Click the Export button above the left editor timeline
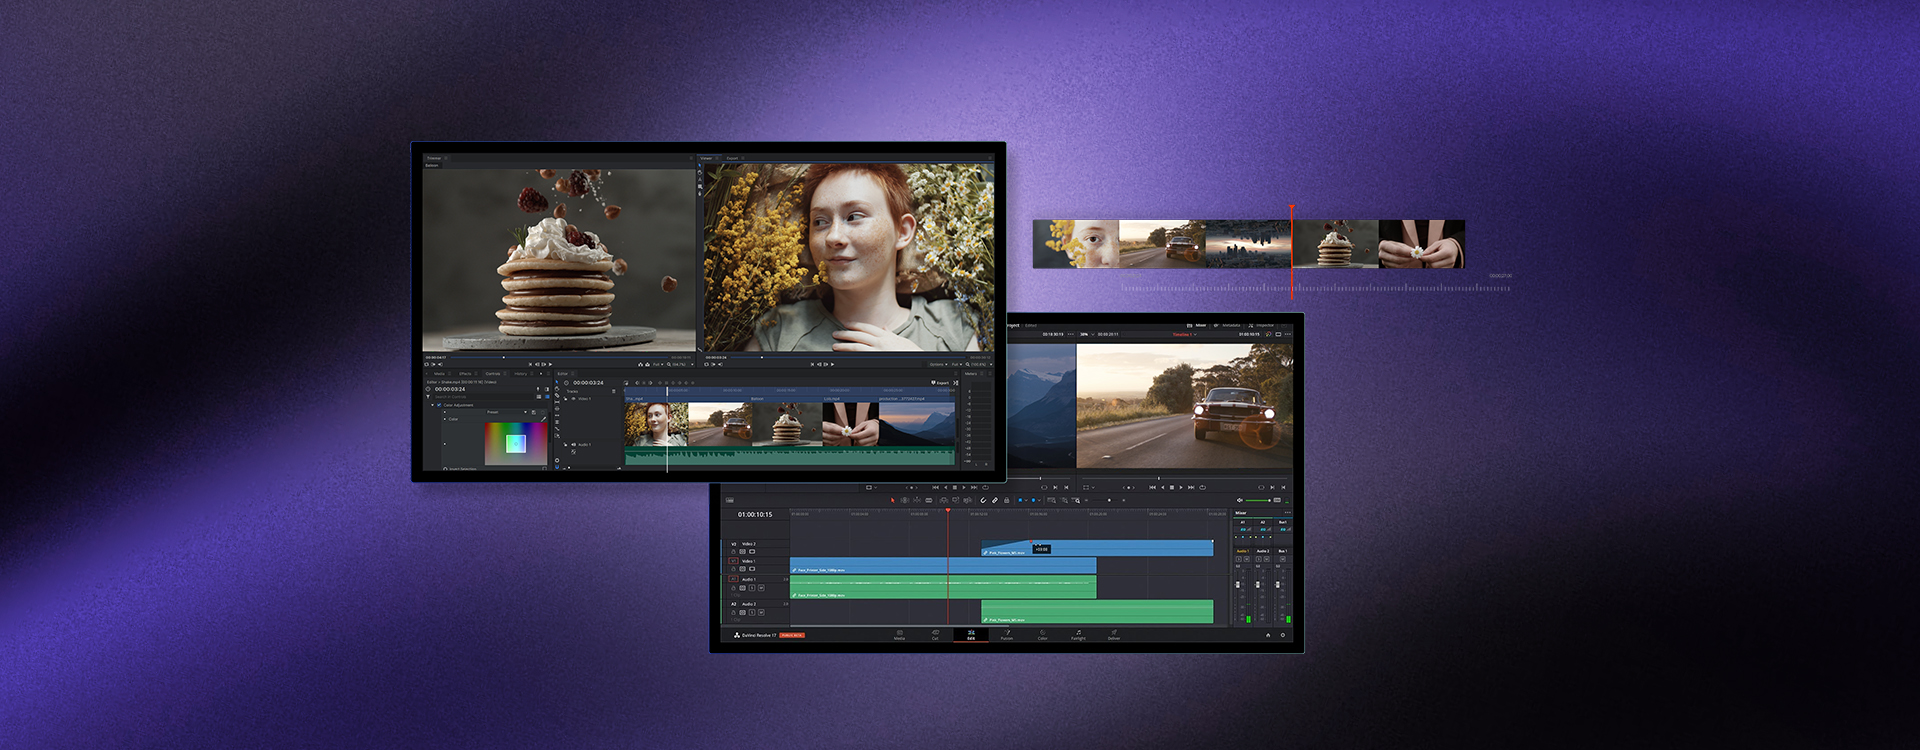This screenshot has width=1920, height=750. point(940,382)
